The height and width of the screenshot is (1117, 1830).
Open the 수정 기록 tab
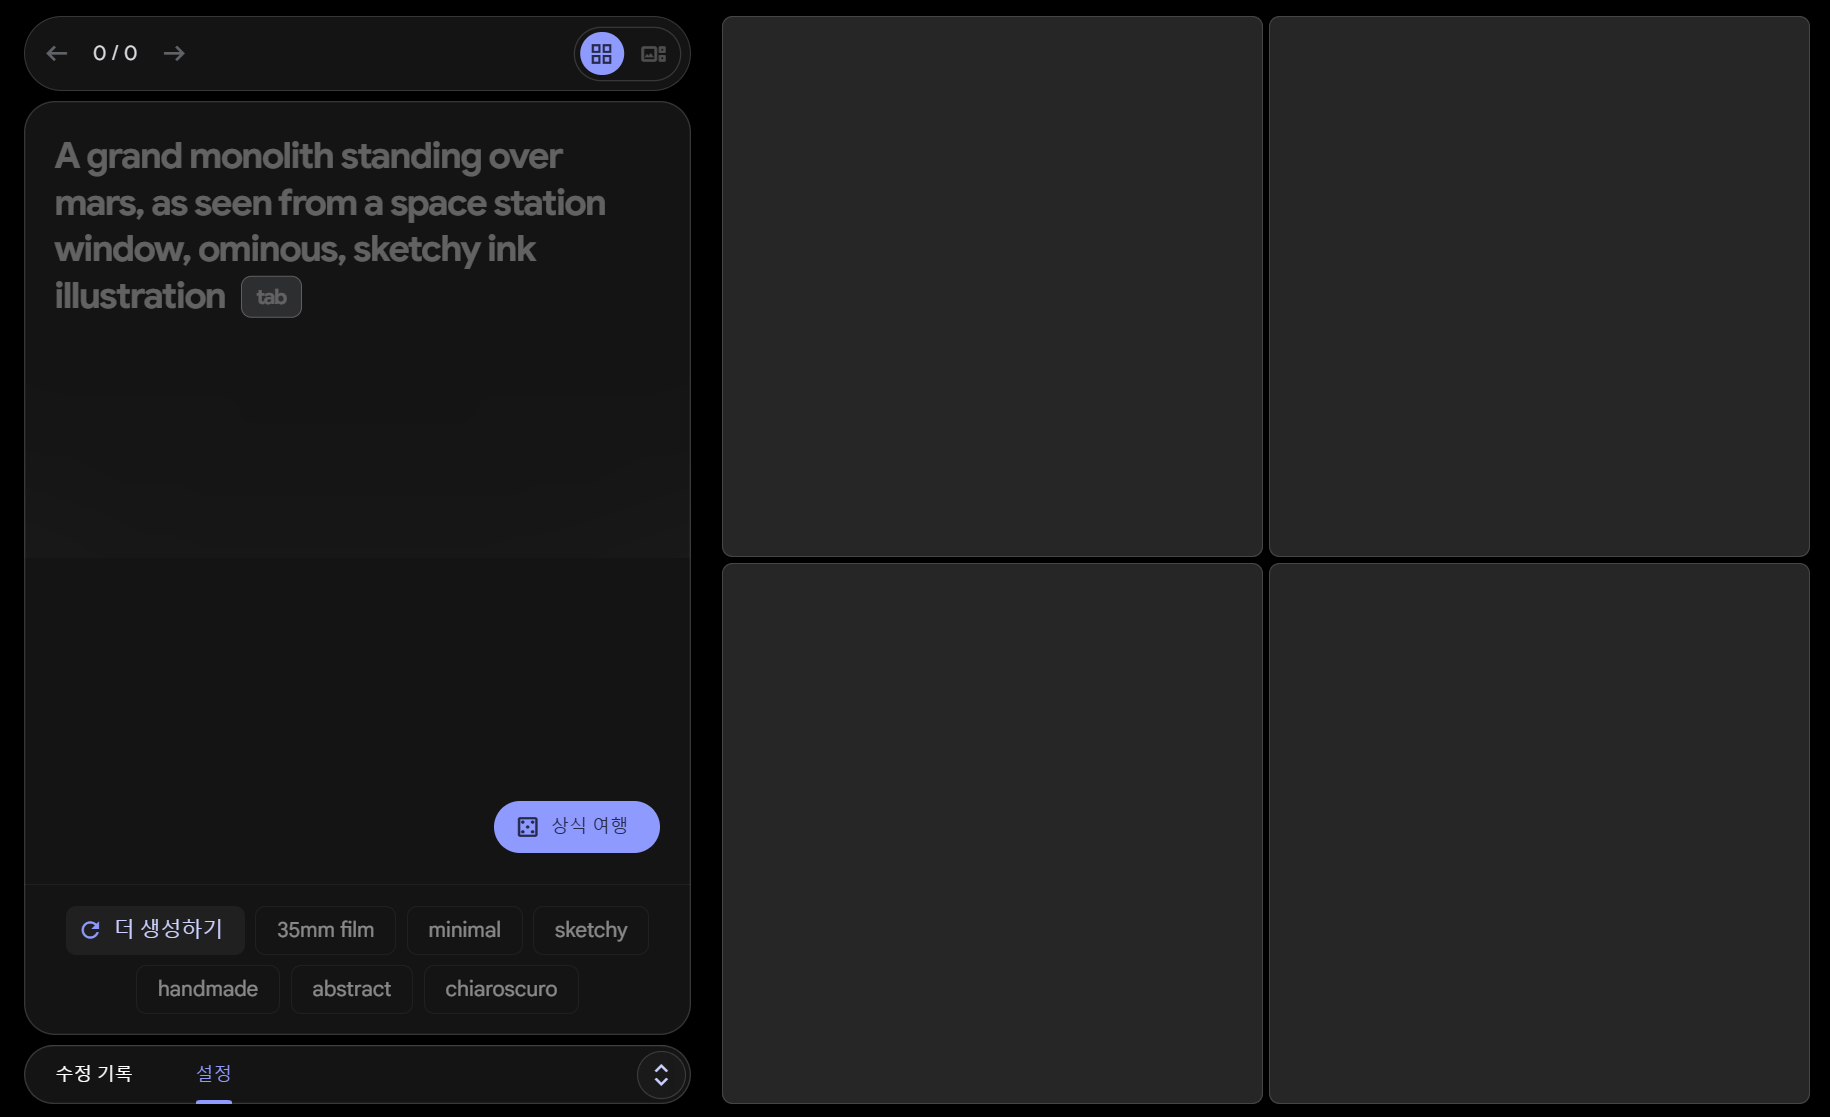[x=94, y=1074]
